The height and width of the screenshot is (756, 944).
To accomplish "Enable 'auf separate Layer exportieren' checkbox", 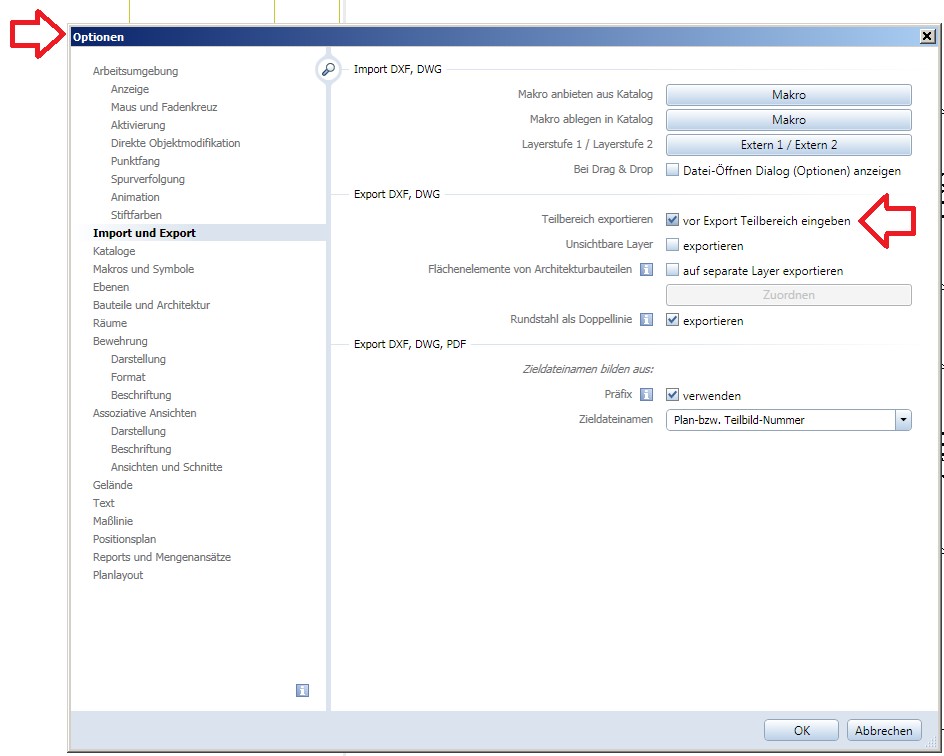I will coord(673,270).
